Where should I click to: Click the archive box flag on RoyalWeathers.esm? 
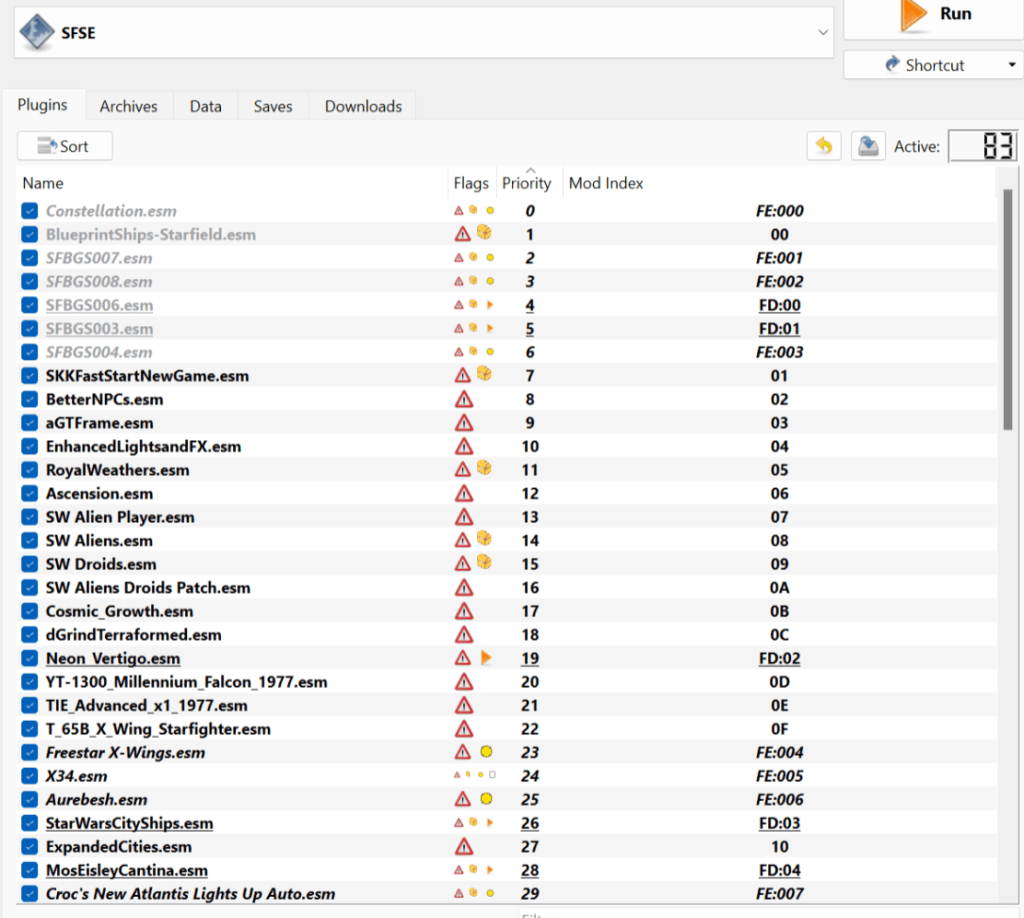(x=485, y=469)
